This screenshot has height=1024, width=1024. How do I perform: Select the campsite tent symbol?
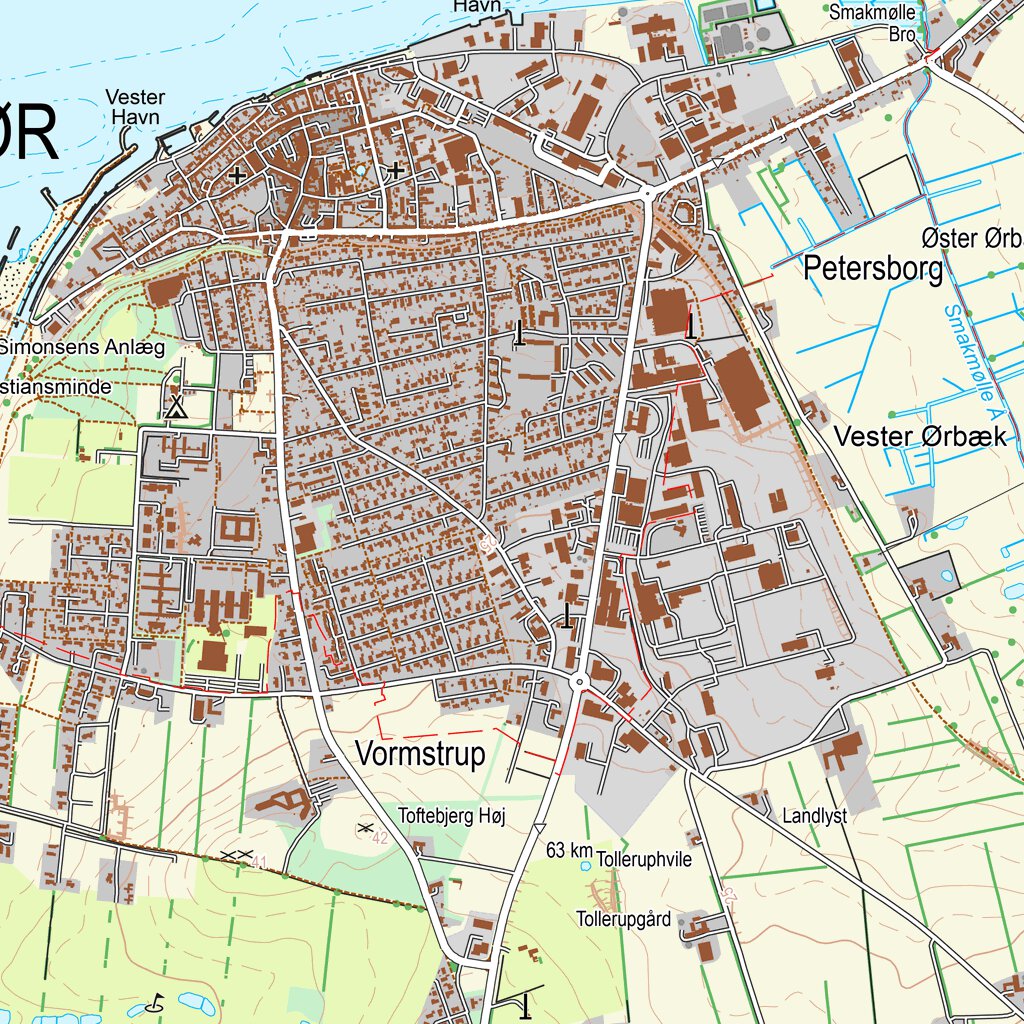(x=174, y=406)
